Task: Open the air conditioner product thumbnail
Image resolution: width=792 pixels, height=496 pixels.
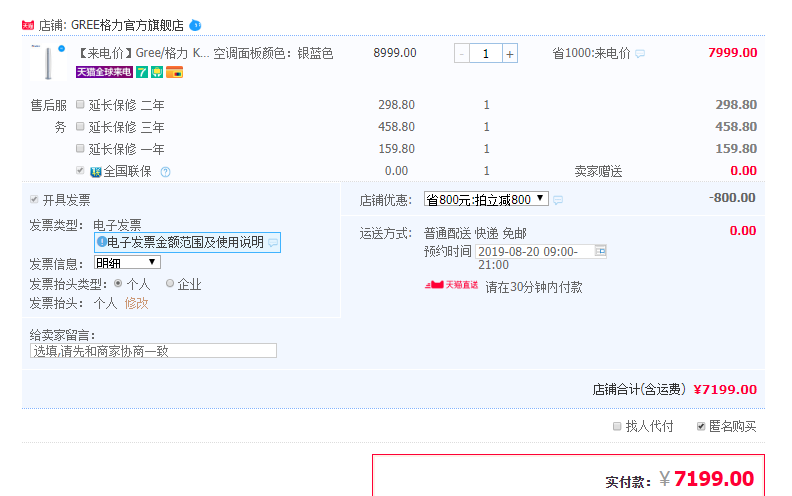Action: point(48,62)
